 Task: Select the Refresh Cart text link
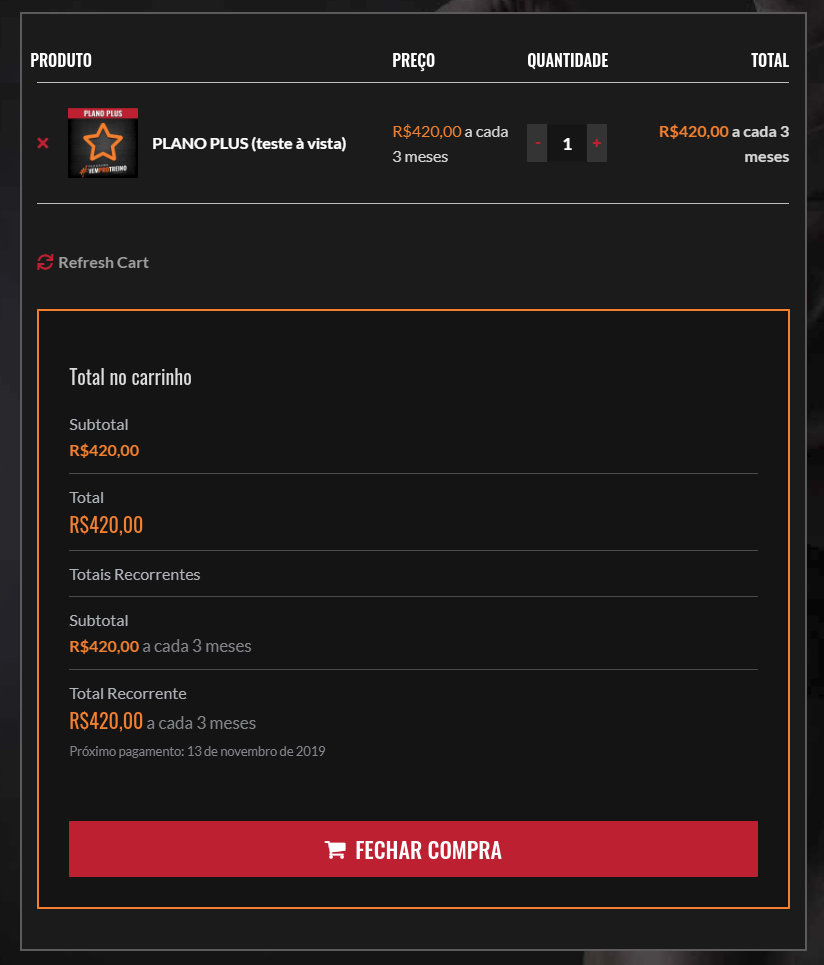(x=103, y=262)
